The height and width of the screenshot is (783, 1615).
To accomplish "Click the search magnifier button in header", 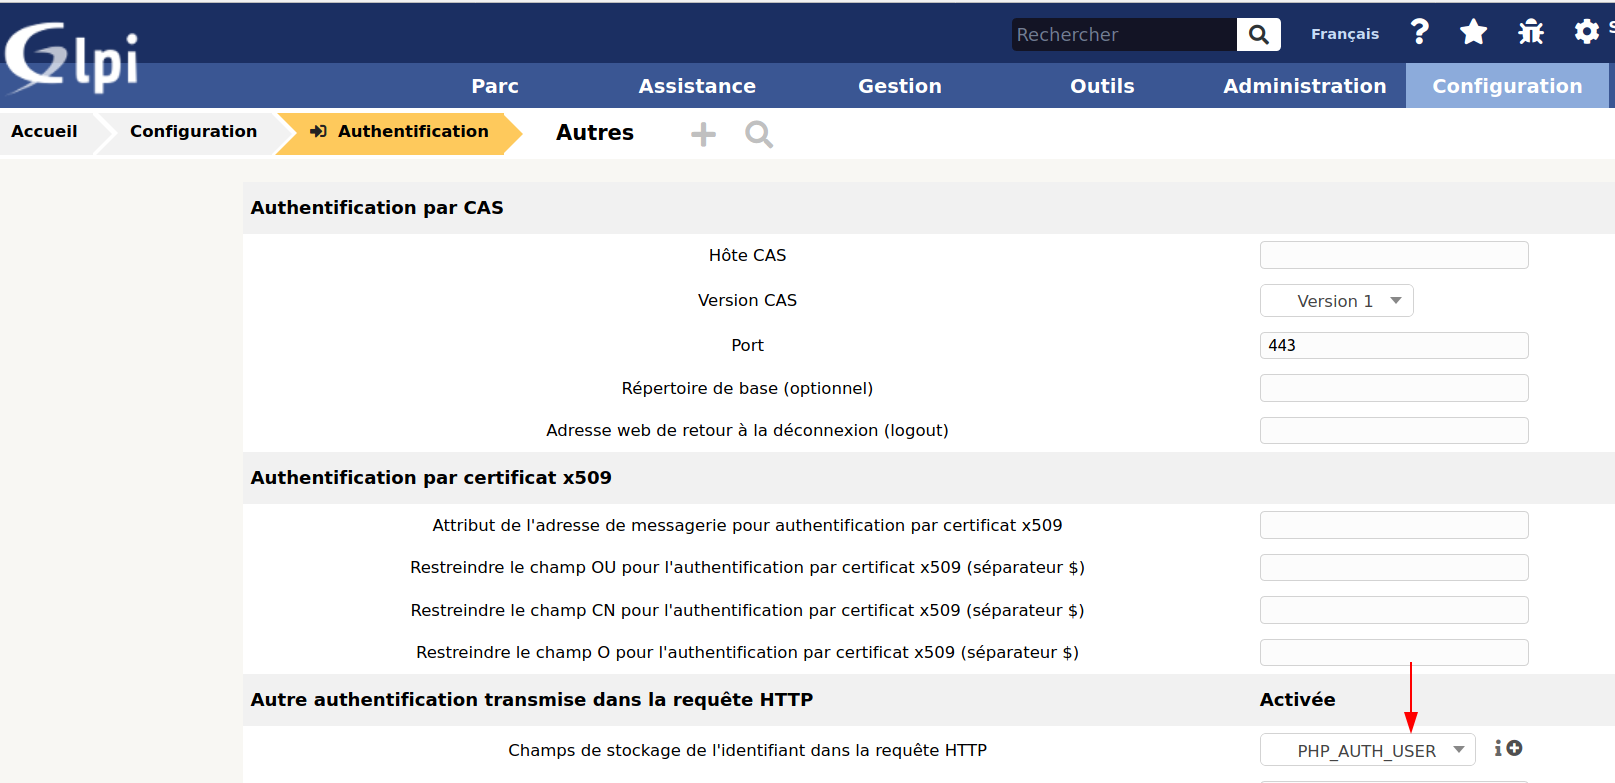I will pos(1258,35).
